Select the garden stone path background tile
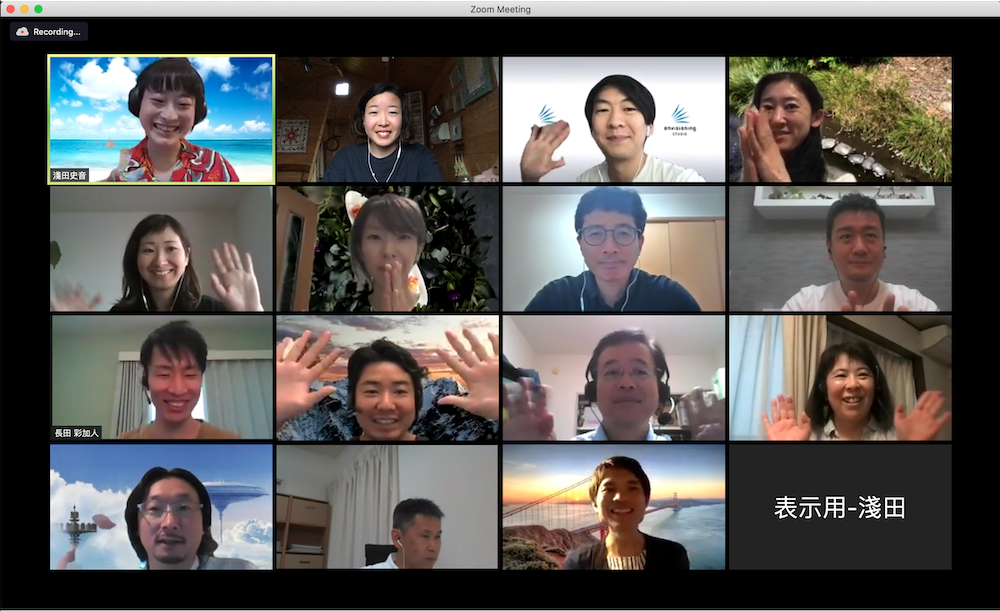 click(x=840, y=119)
